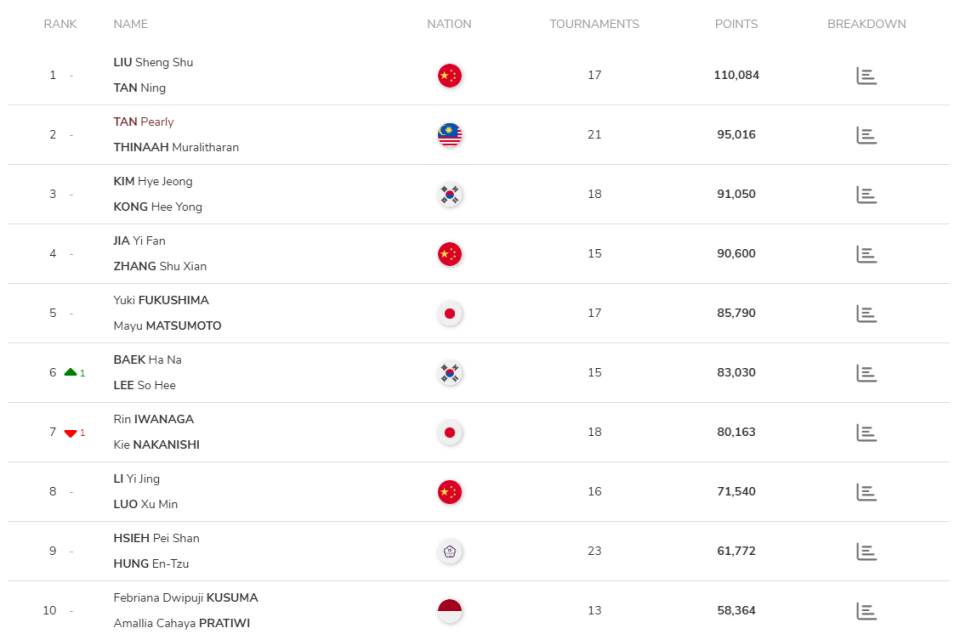Image resolution: width=960 pixels, height=634 pixels.
Task: Open TAN Pearly player profile link
Action: tap(144, 122)
